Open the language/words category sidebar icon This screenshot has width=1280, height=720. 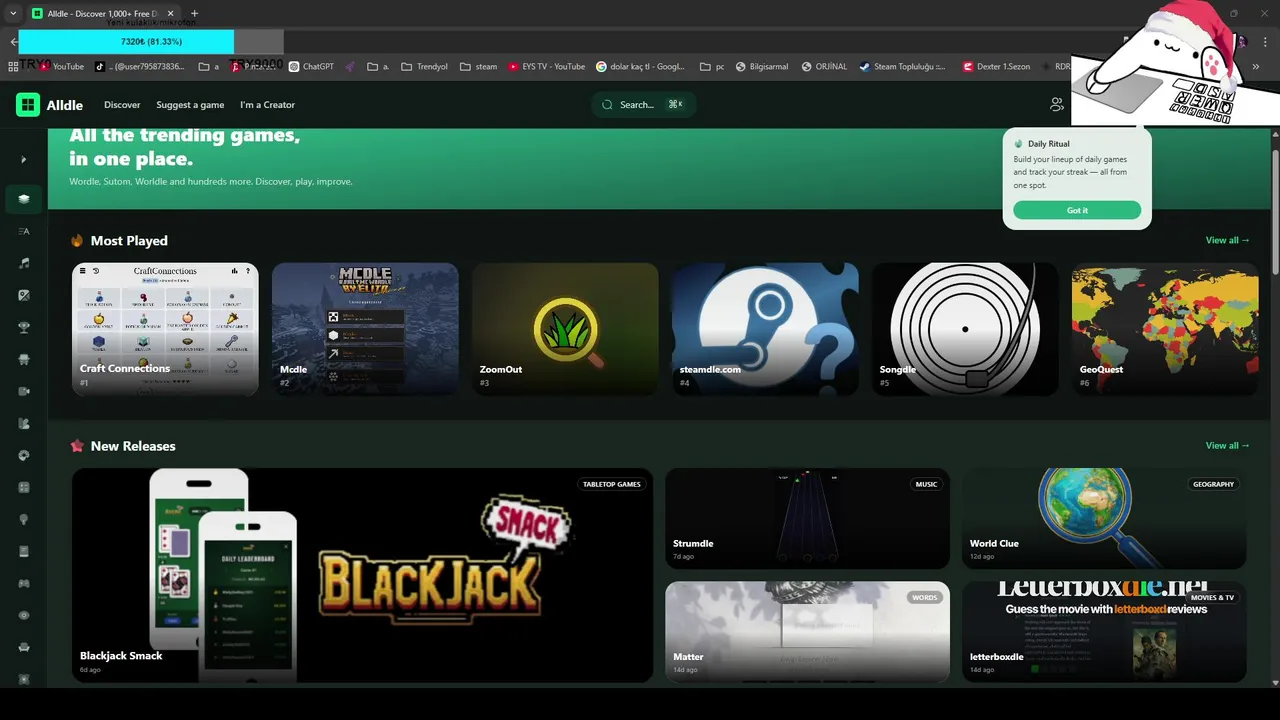point(24,231)
